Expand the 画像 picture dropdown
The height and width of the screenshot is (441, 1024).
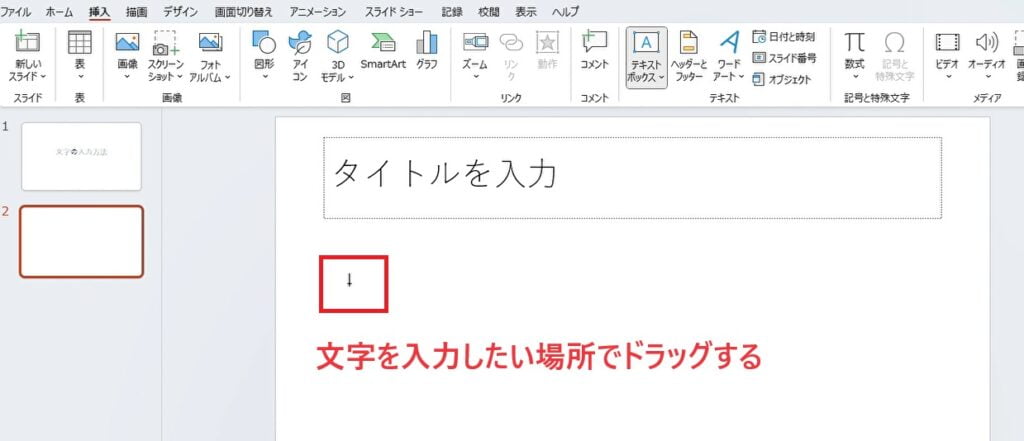127,56
